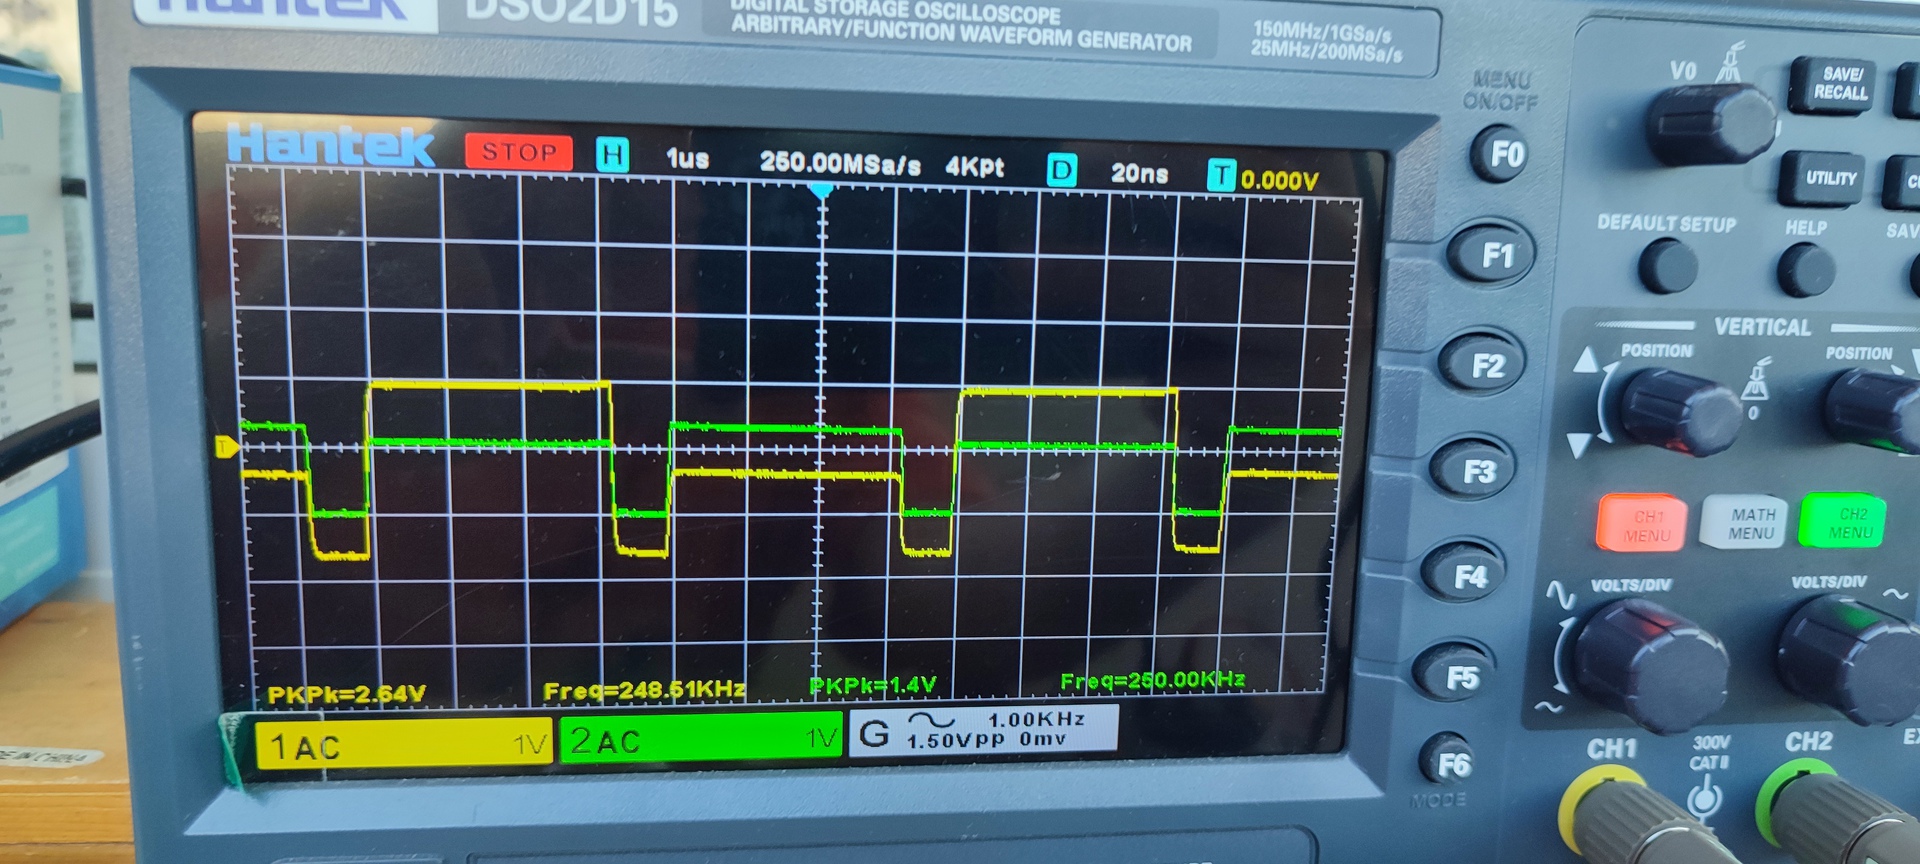The image size is (1920, 864).
Task: Open the G waveform generator status box
Action: 983,730
